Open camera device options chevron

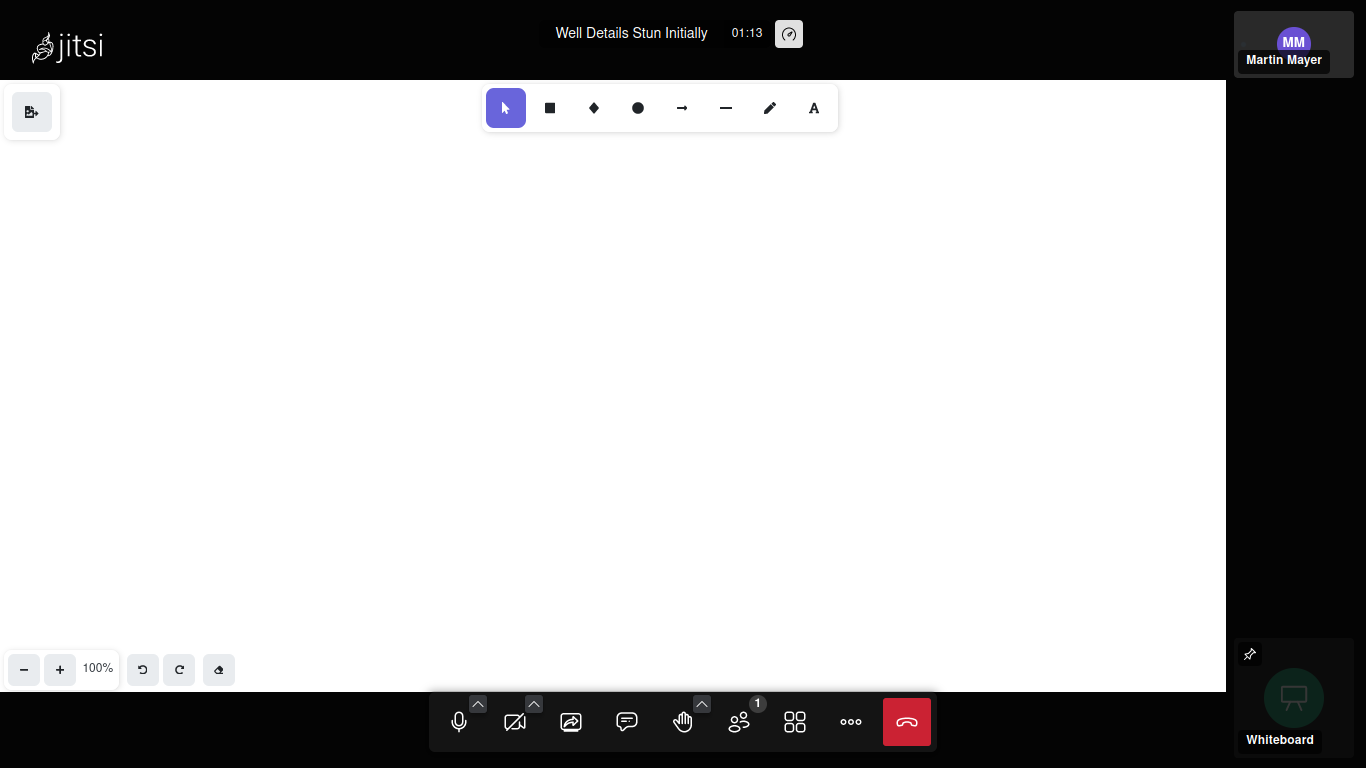(534, 704)
